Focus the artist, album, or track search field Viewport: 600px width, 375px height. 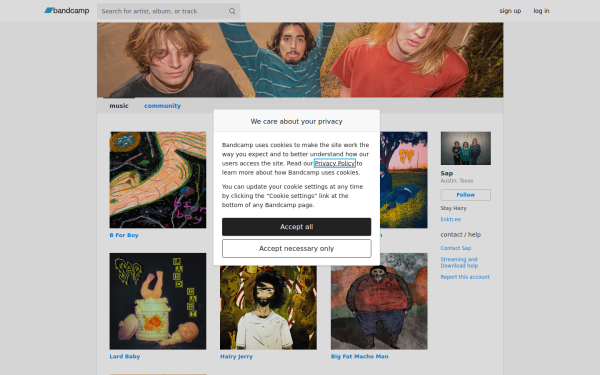pos(168,11)
